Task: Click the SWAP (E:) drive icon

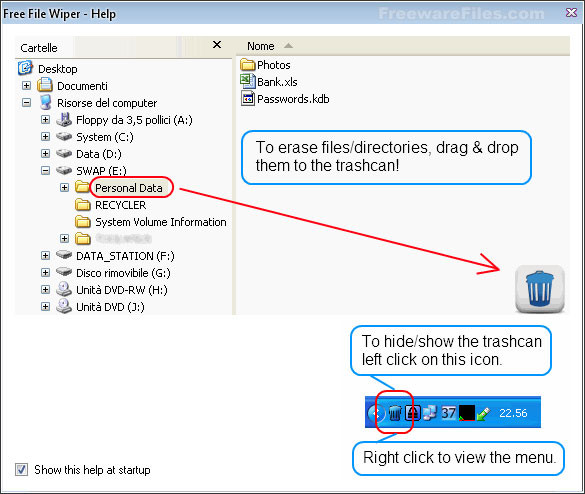Action: click(64, 171)
